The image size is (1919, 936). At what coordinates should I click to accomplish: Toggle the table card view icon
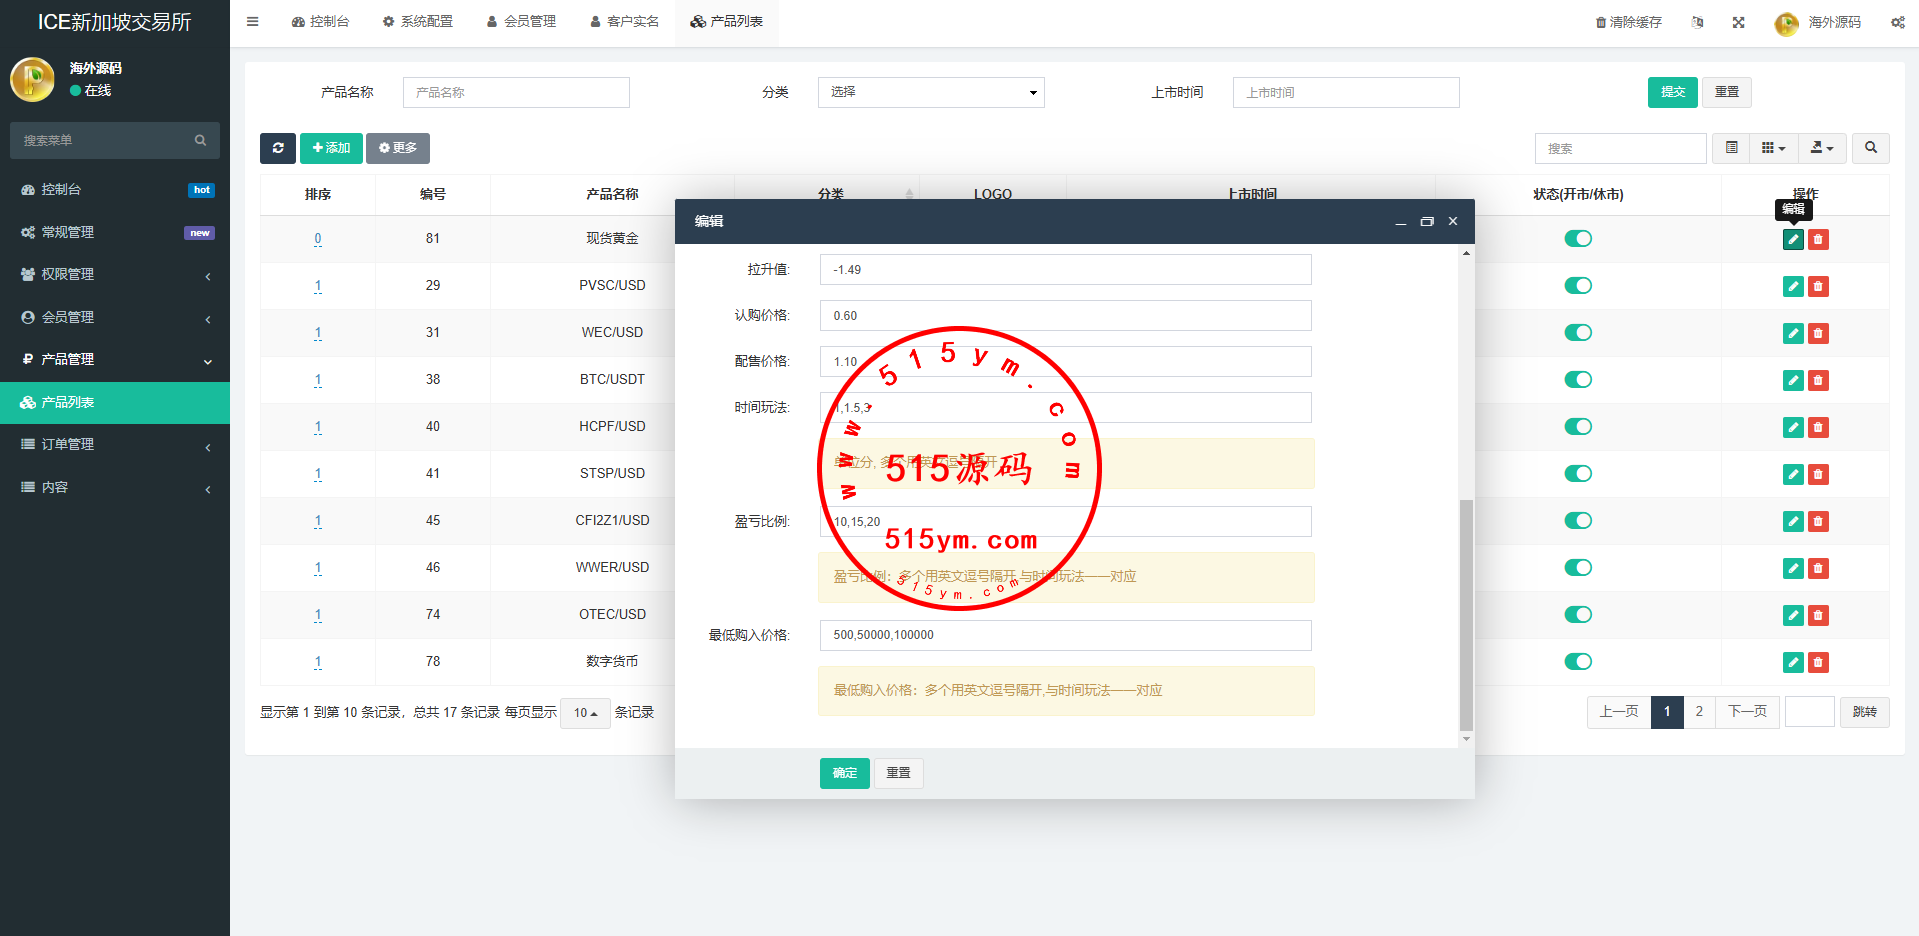[x=1731, y=148]
